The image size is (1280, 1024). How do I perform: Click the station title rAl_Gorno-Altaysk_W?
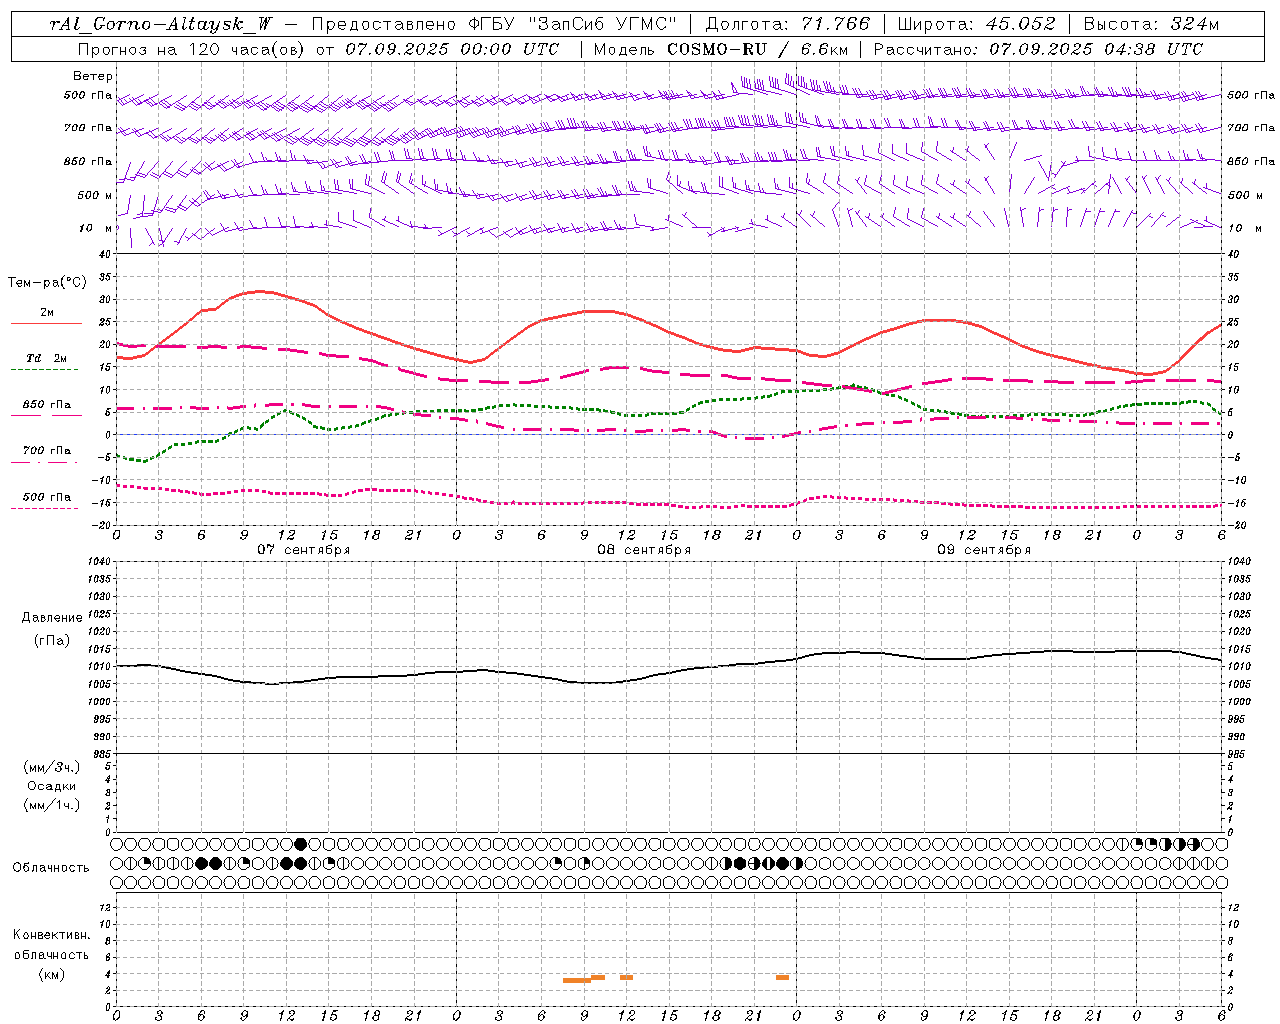pos(161,24)
